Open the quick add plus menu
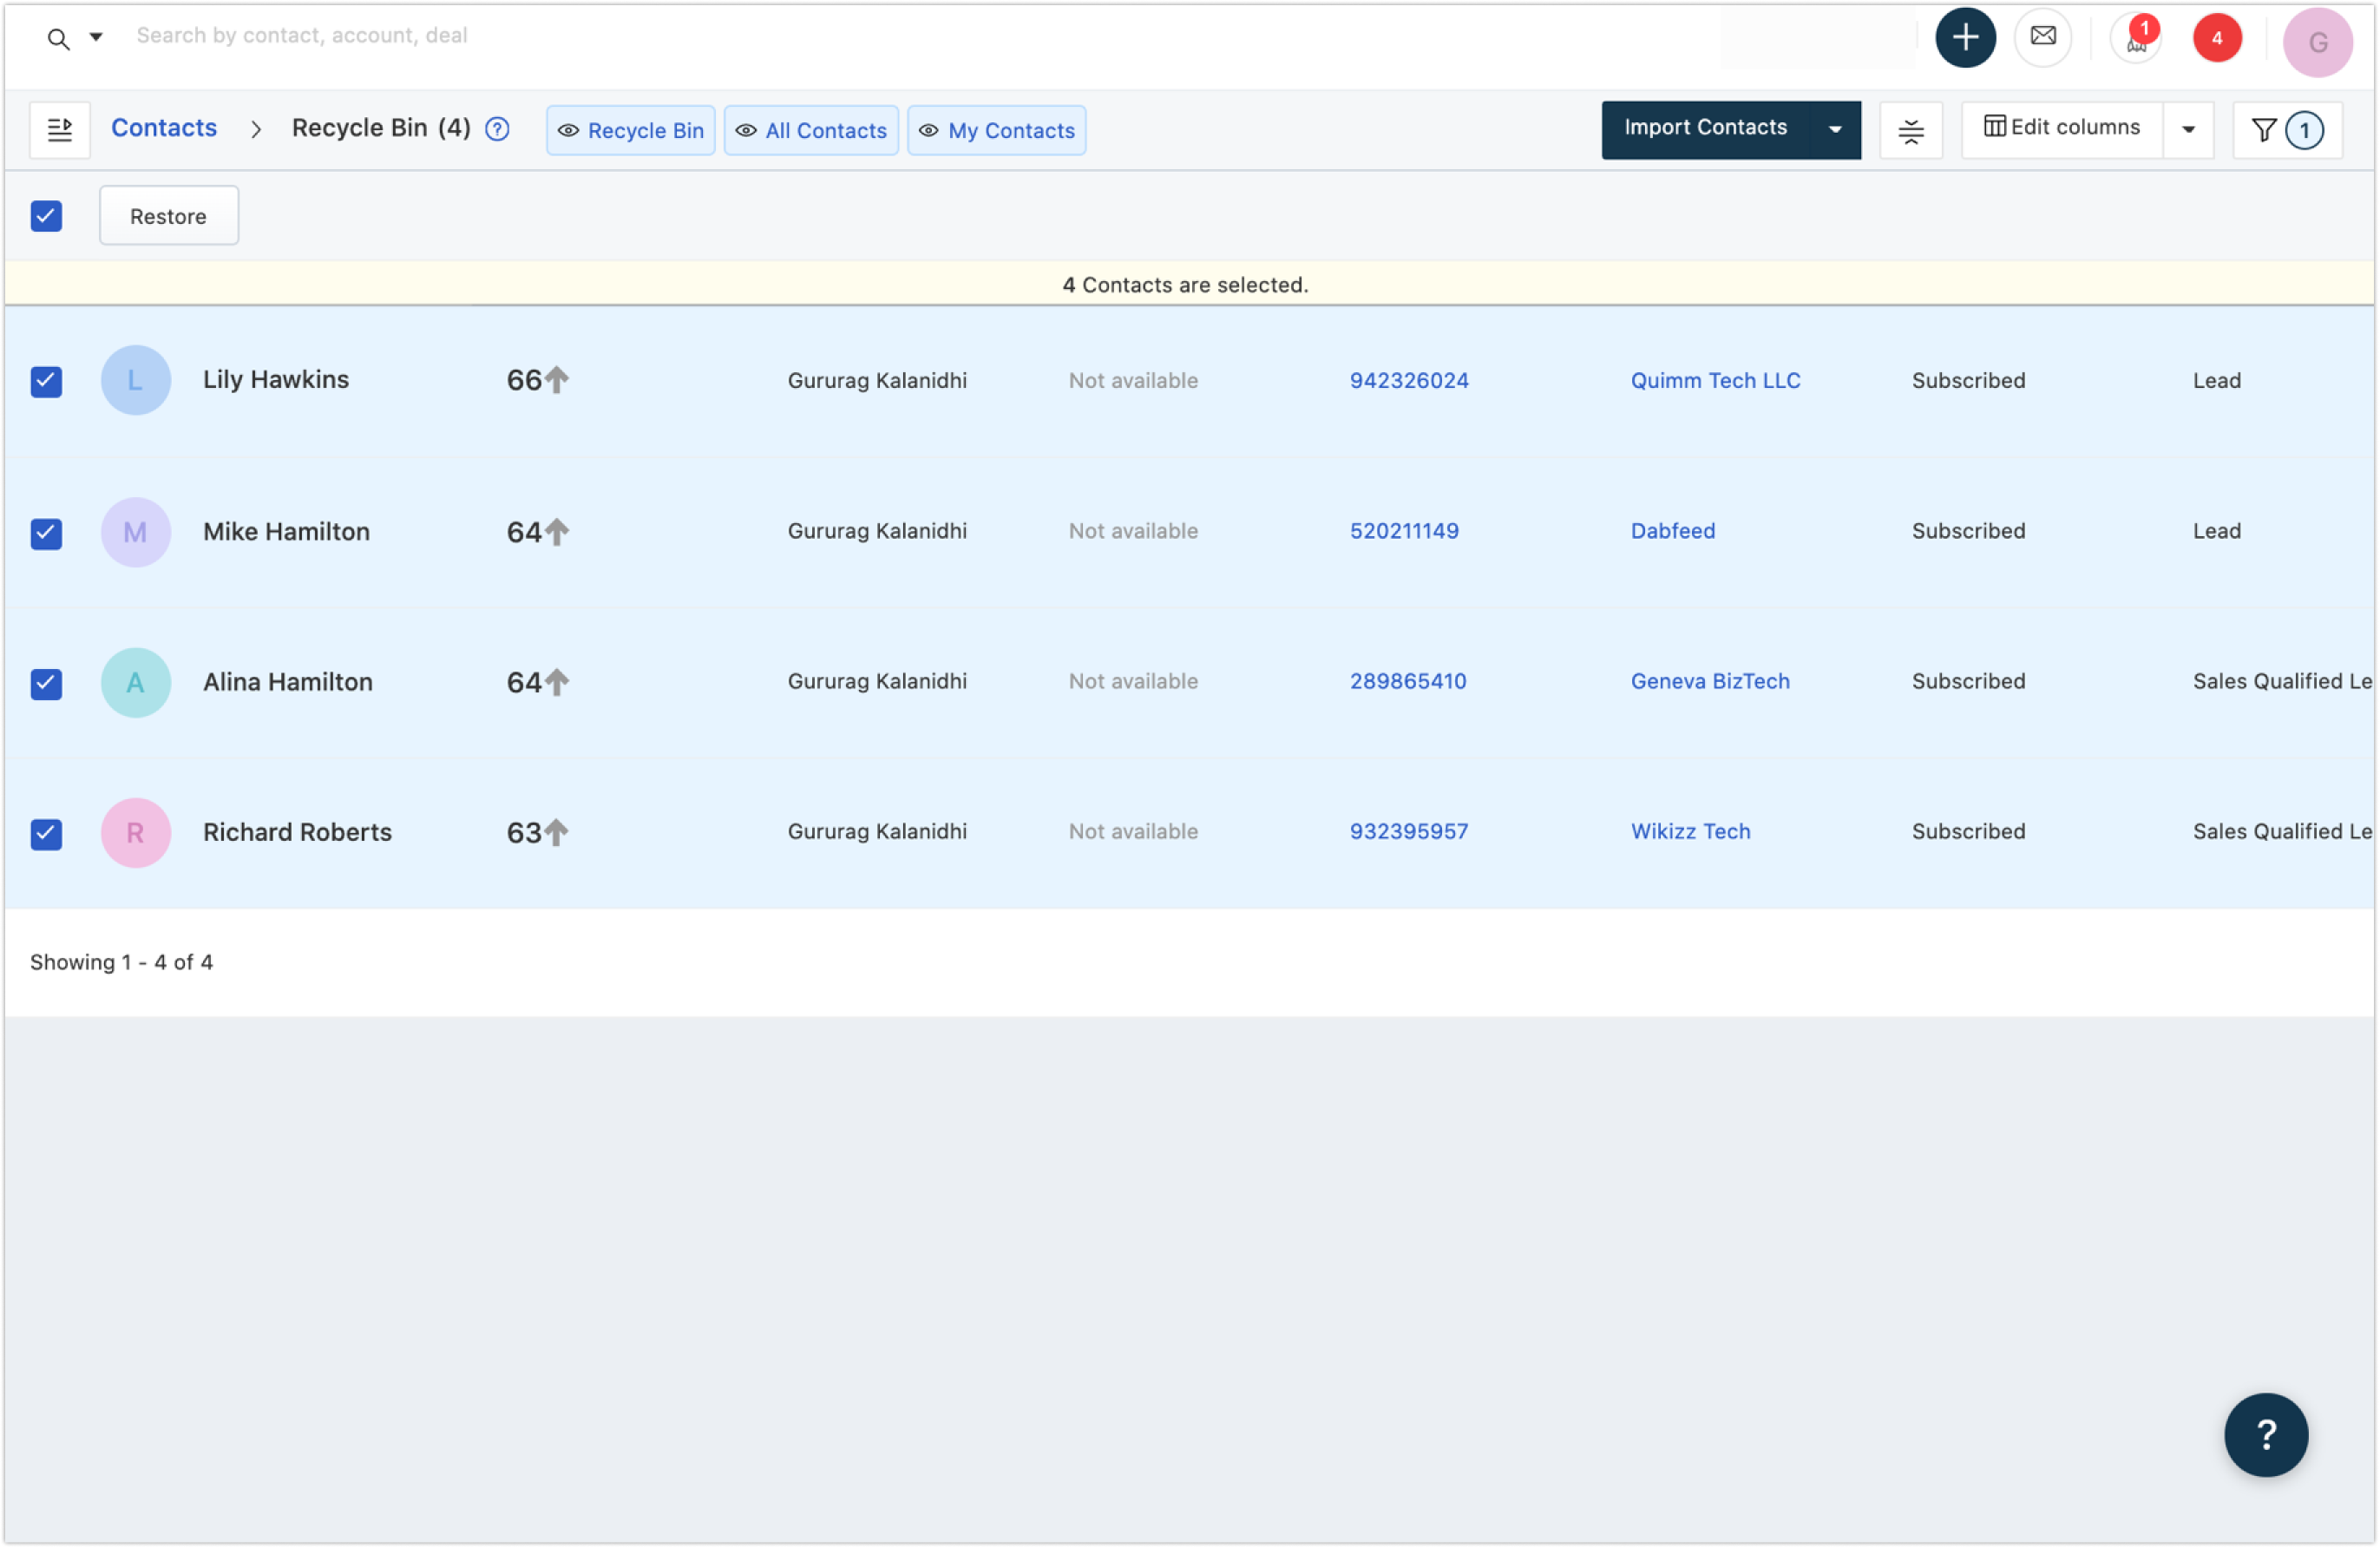Viewport: 2380px width, 1548px height. [1965, 37]
